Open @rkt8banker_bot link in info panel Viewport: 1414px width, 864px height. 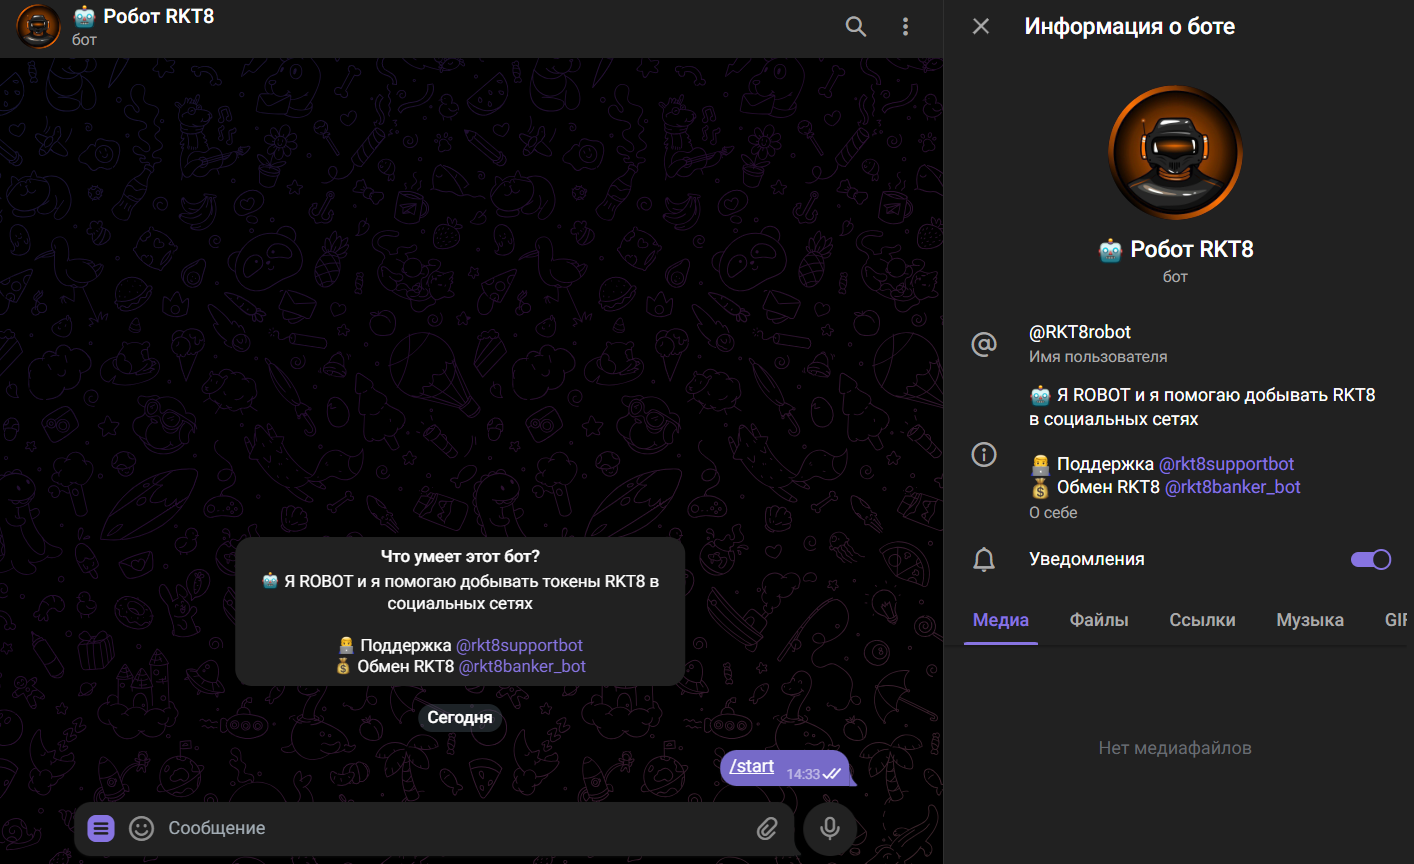(1233, 487)
